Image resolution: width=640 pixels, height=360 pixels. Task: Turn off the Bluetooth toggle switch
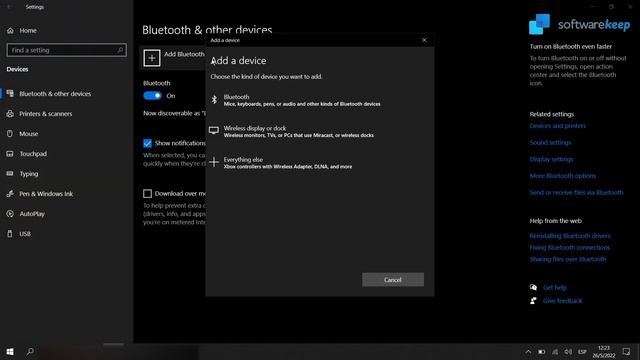[x=152, y=96]
